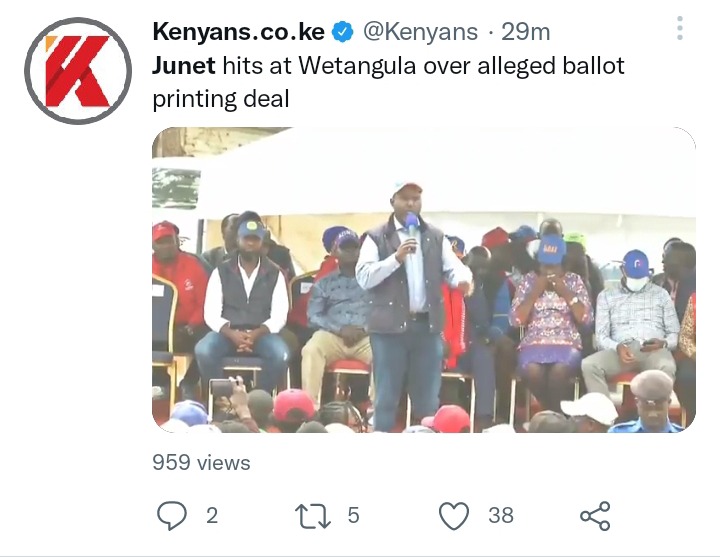Click the reply count 2
720x557 pixels.
tap(212, 516)
